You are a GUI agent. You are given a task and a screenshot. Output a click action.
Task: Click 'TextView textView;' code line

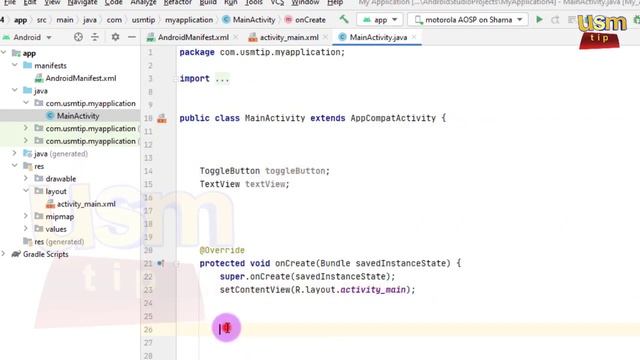(x=244, y=184)
